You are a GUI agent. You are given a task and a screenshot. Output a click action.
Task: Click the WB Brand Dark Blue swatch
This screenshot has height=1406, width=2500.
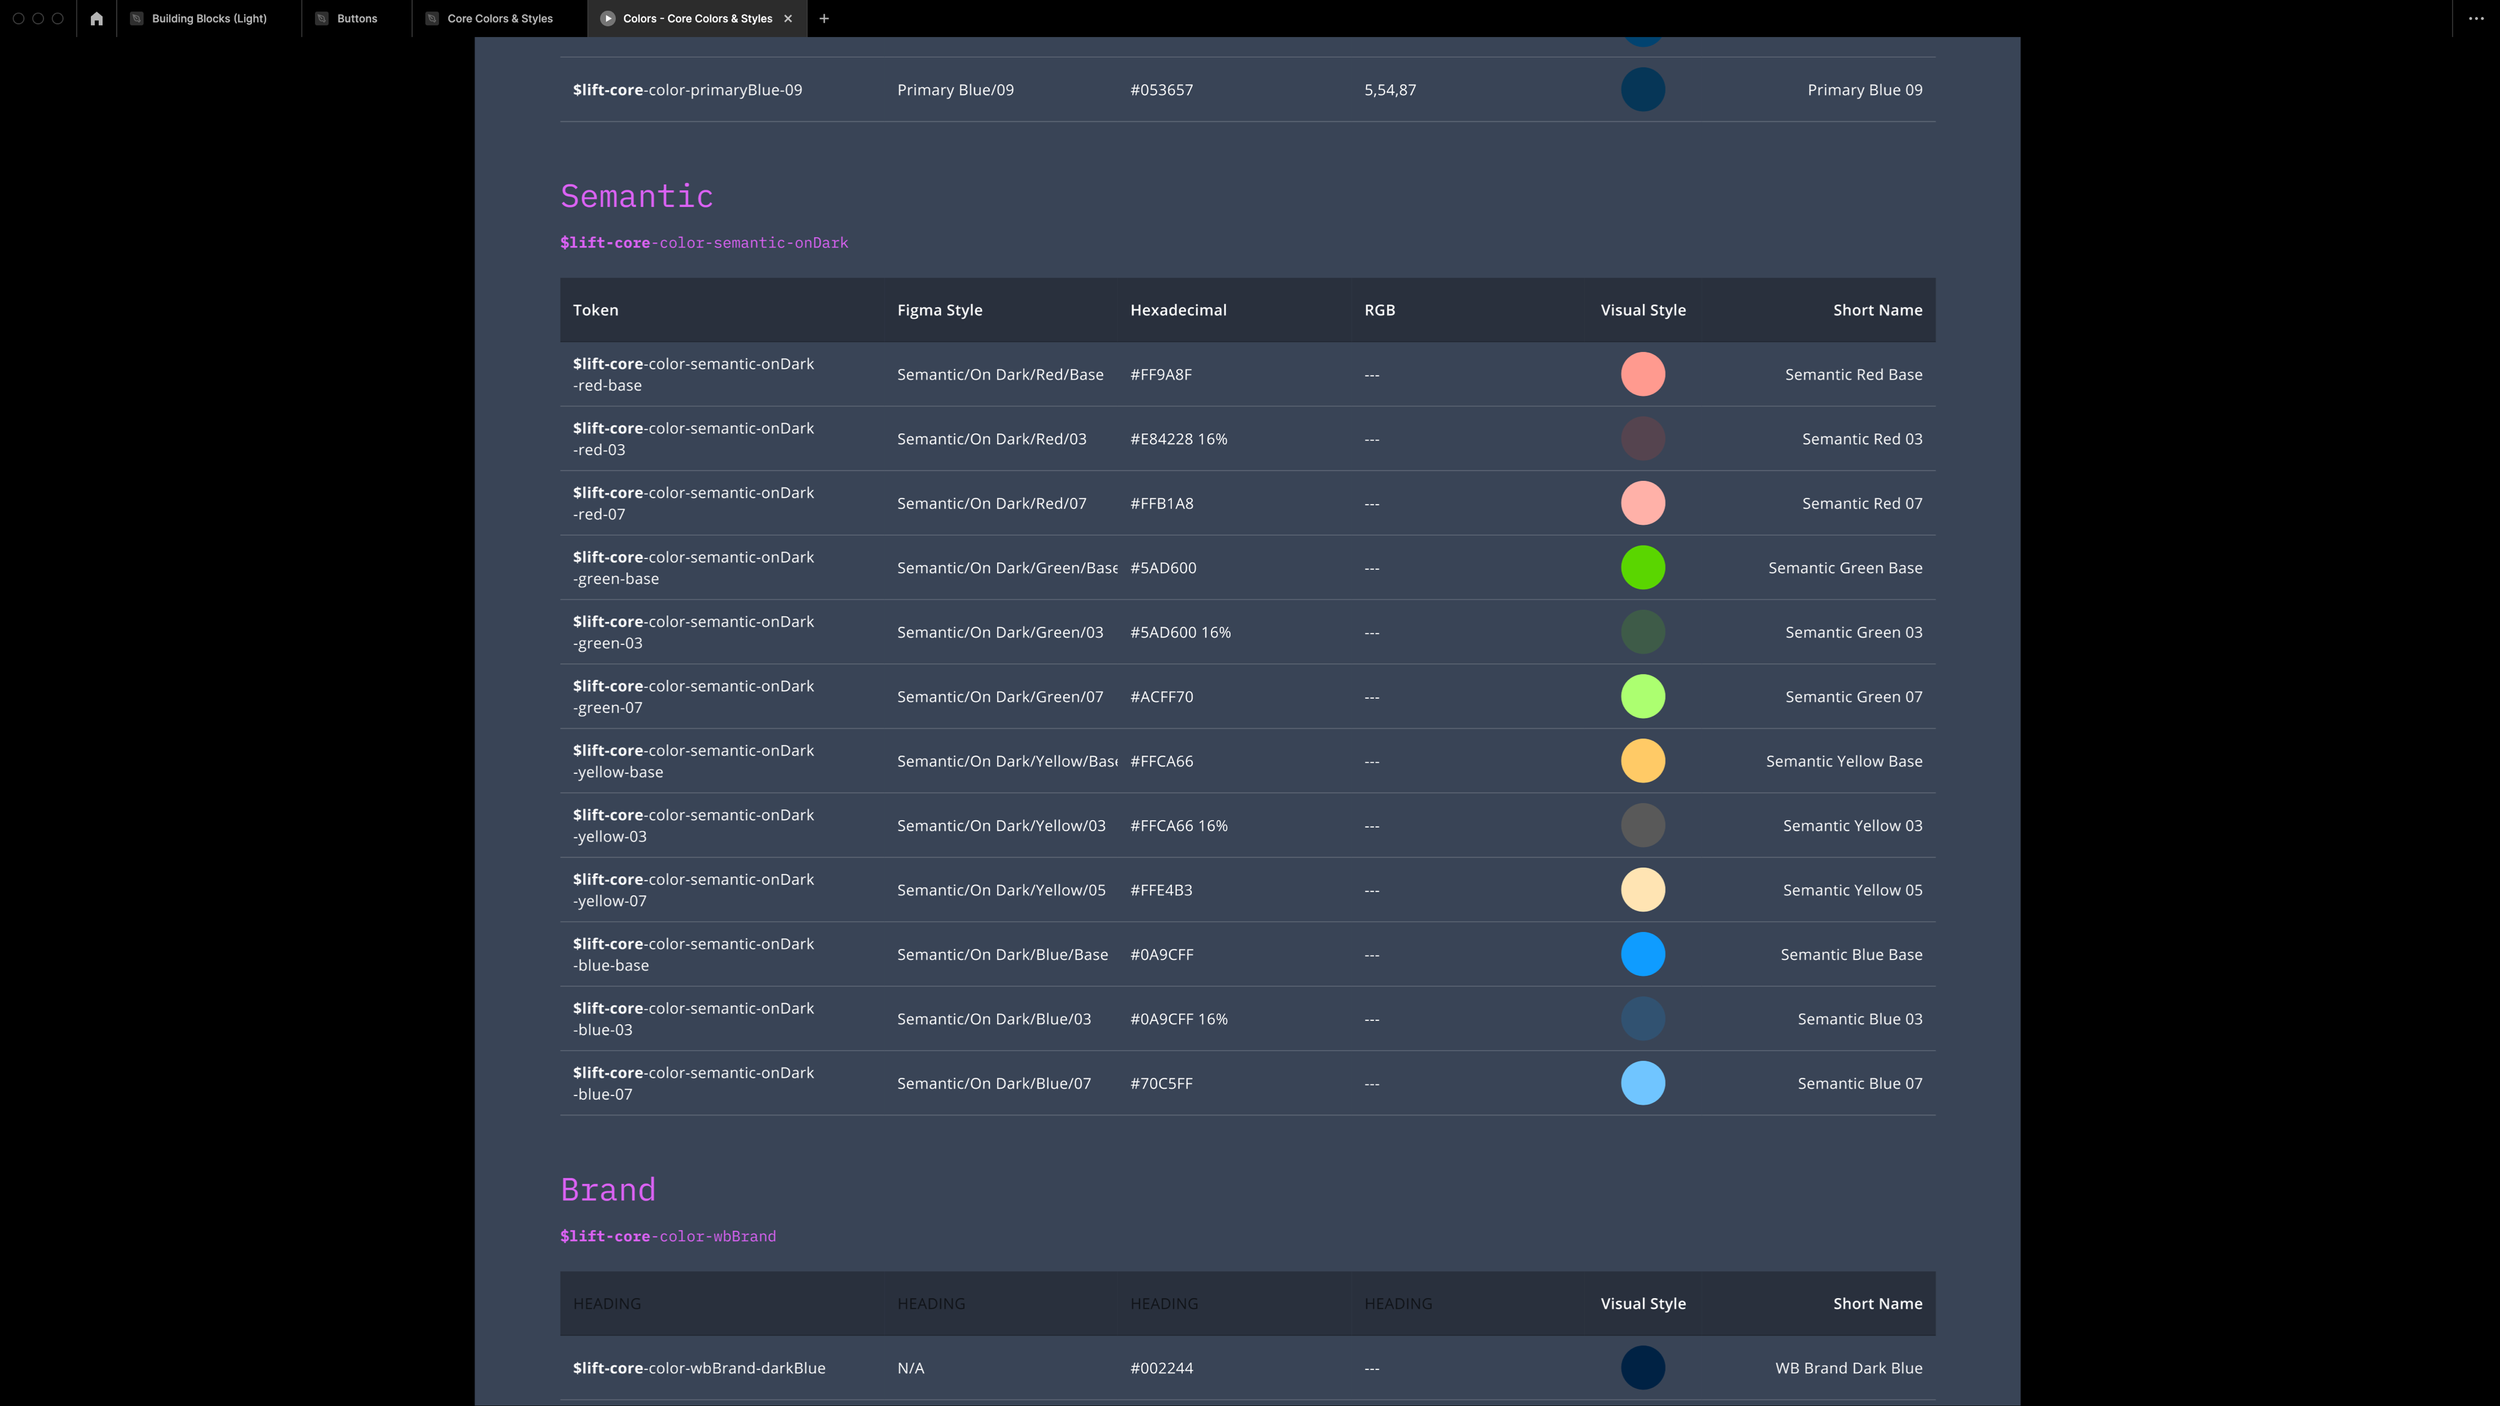tap(1642, 1367)
